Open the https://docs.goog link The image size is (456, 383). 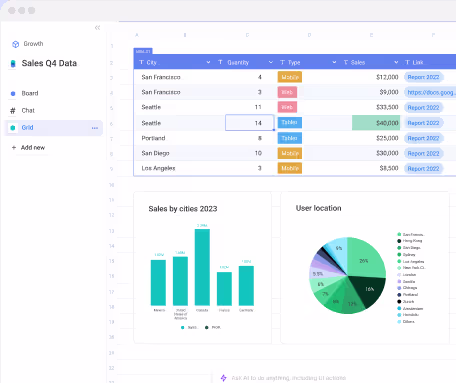coord(430,92)
